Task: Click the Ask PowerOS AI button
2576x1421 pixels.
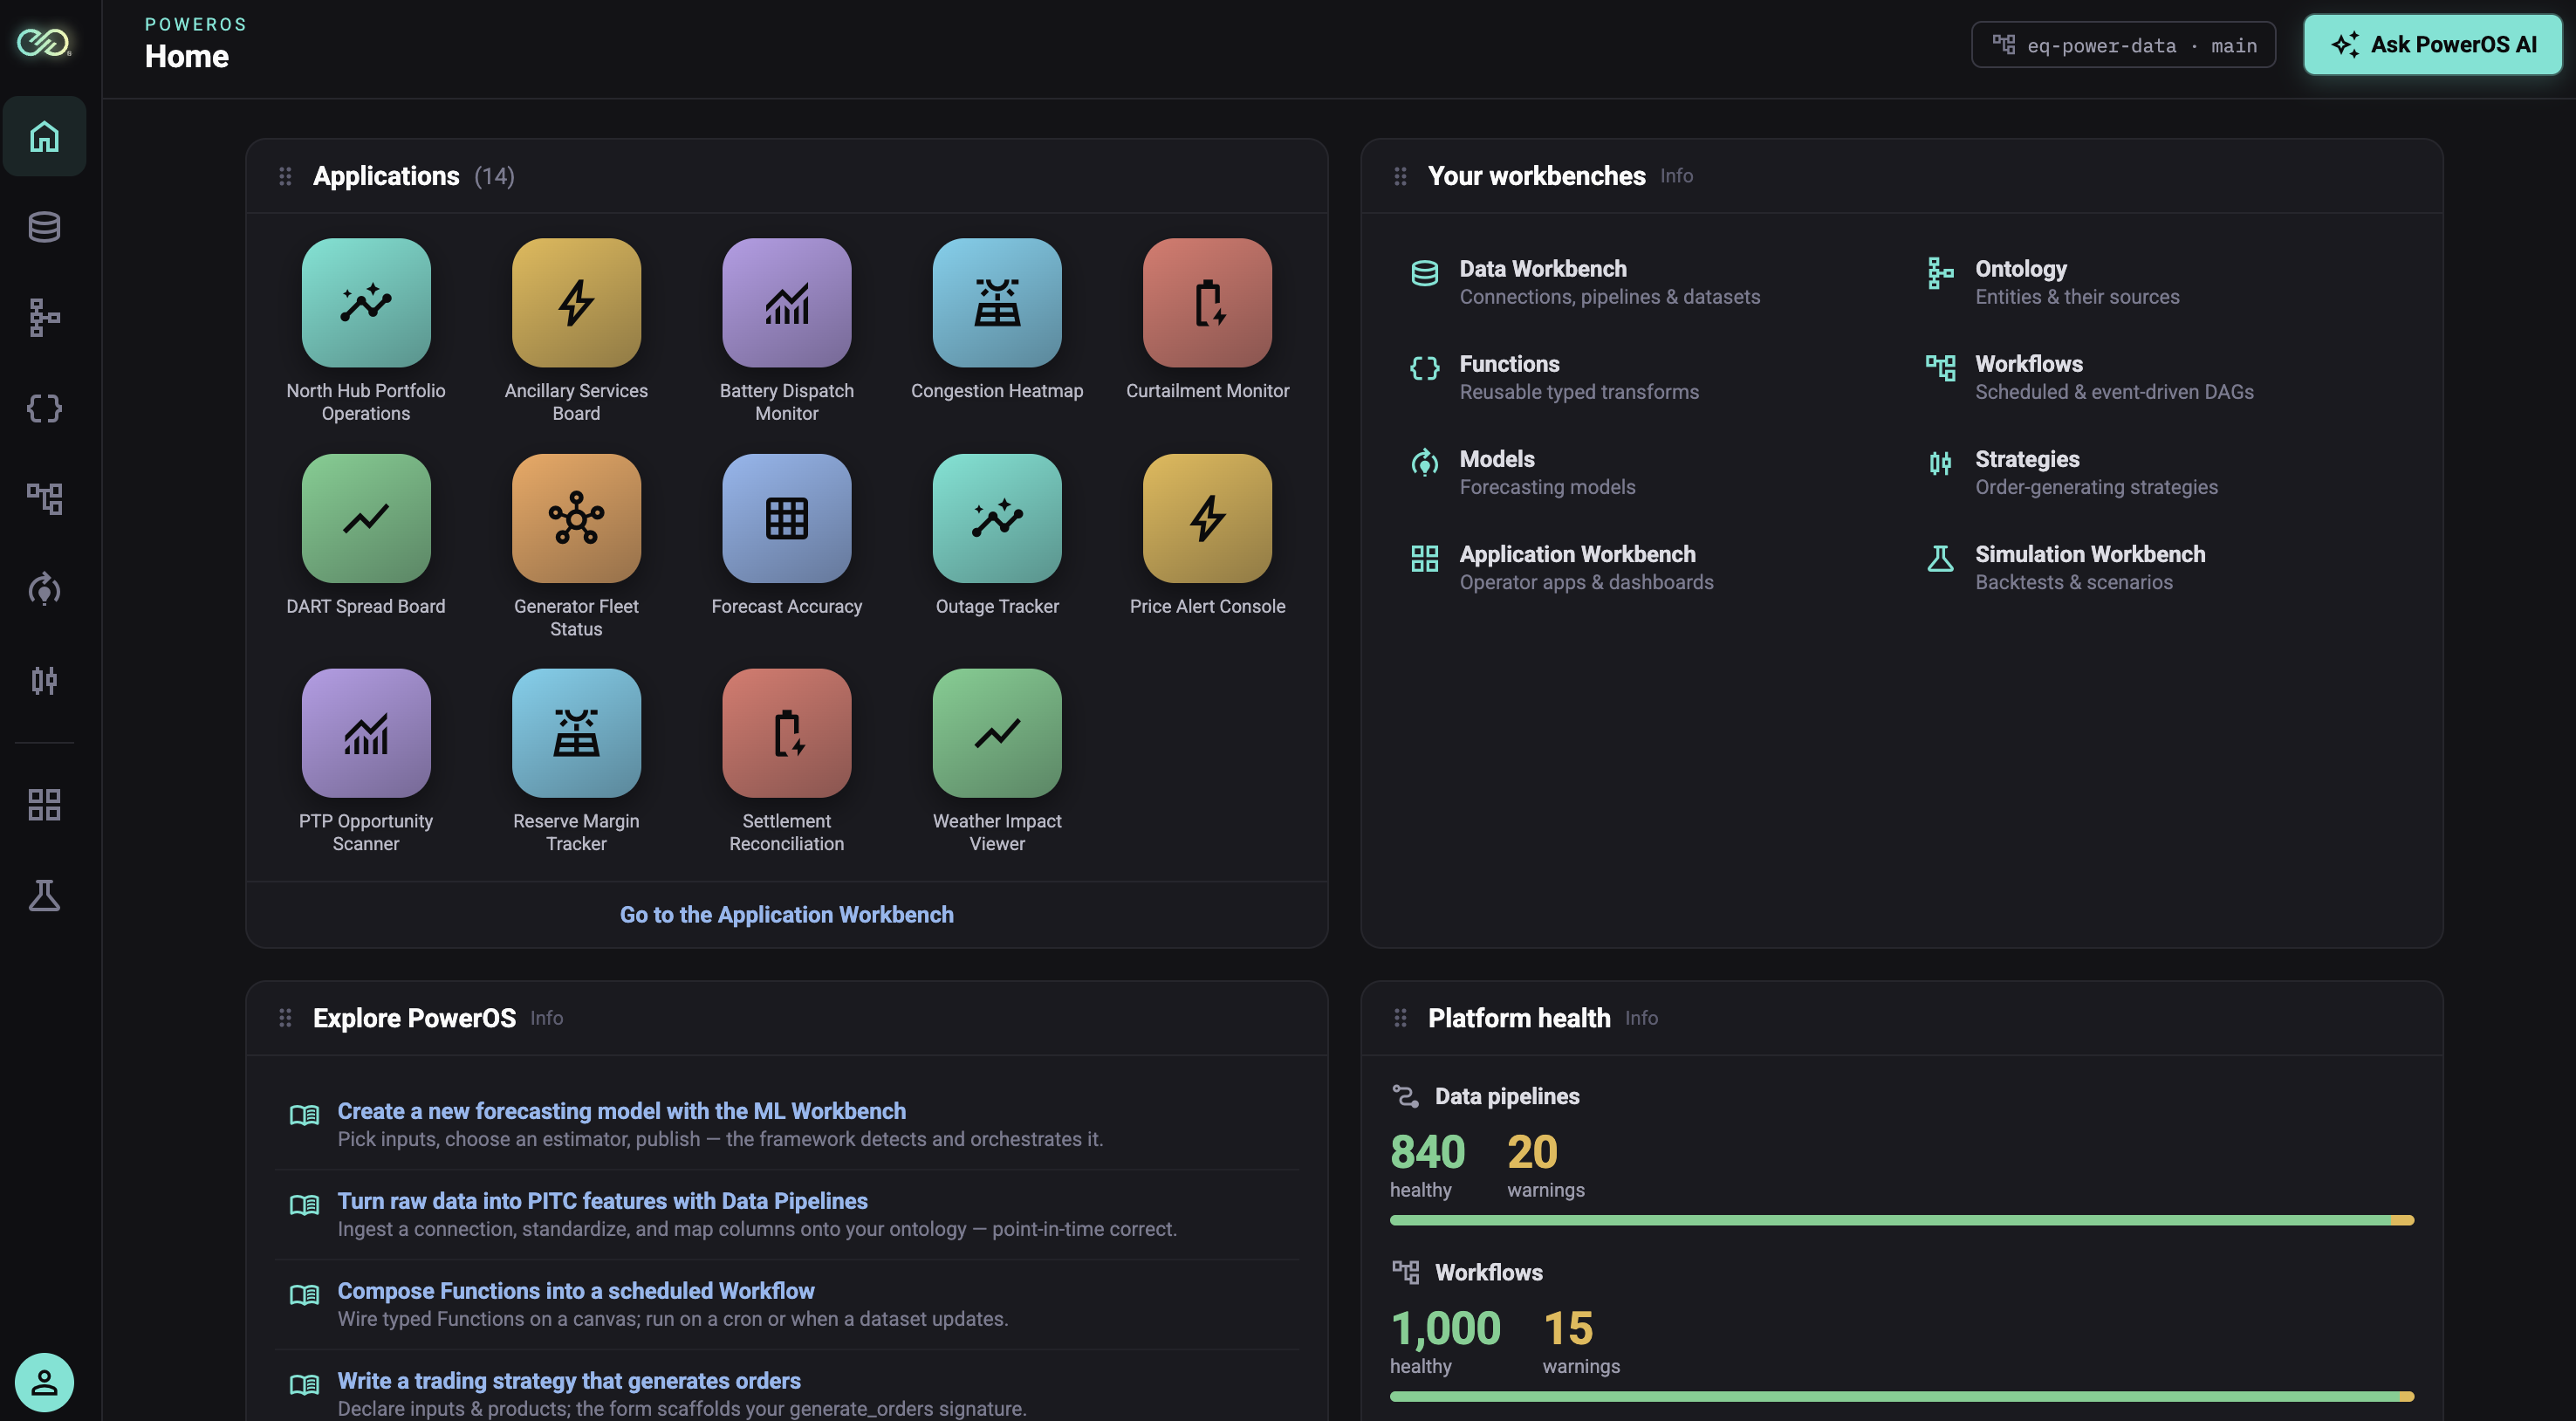Action: click(x=2432, y=44)
